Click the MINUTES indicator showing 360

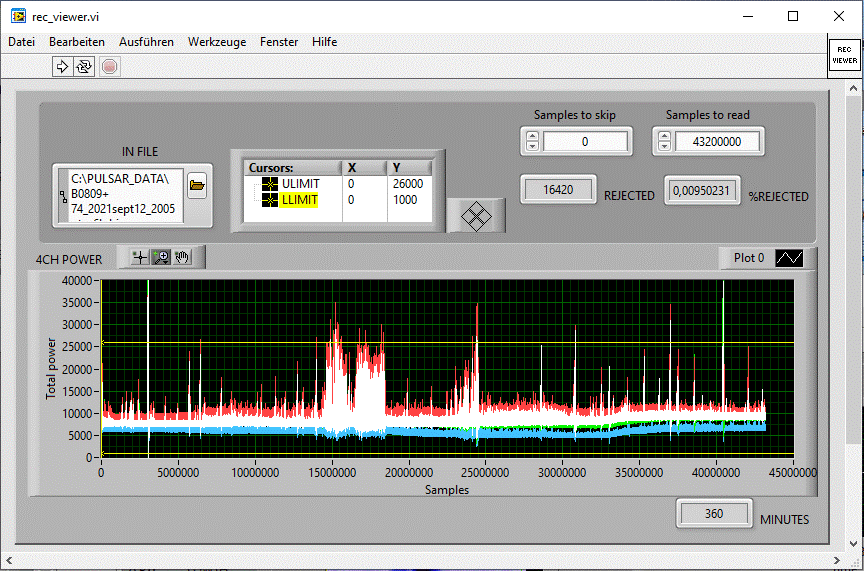pyautogui.click(x=714, y=514)
